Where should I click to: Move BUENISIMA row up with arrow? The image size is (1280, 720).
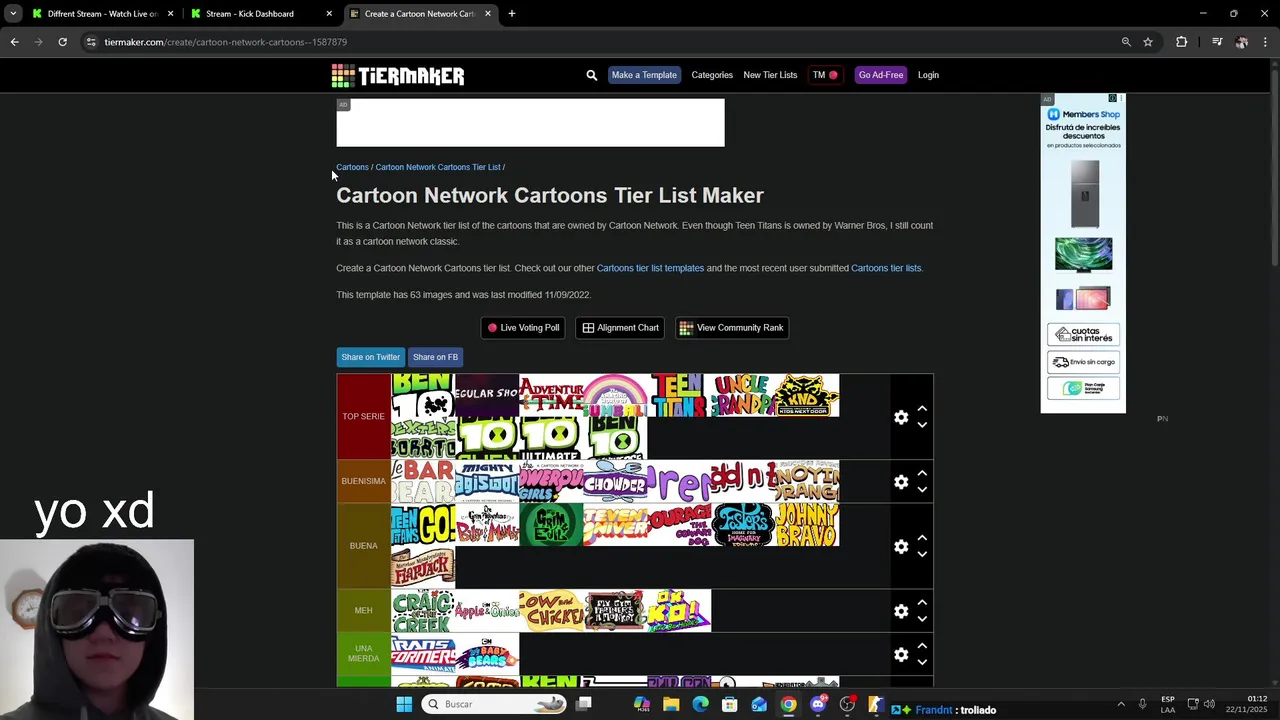(x=922, y=474)
